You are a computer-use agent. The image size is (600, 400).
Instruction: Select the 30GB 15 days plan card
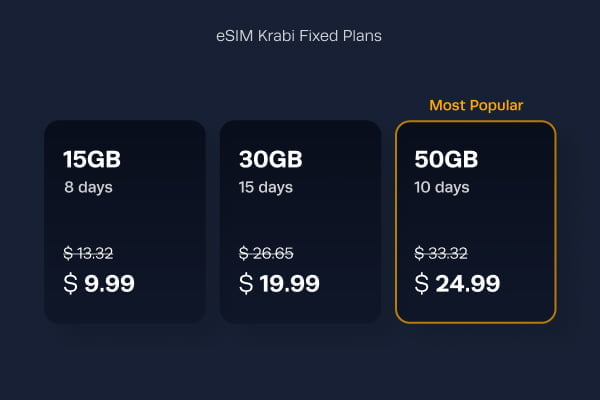(x=300, y=222)
